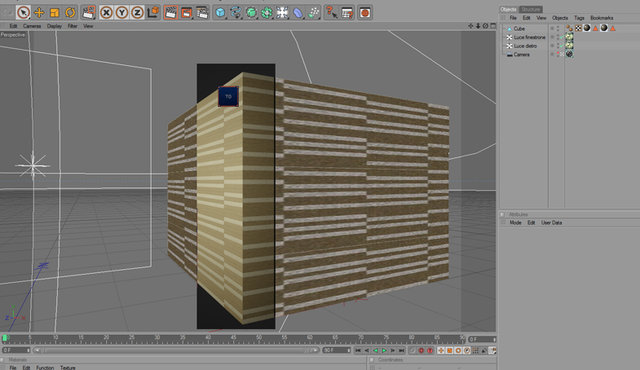Viewport: 640px width, 370px height.
Task: Open the Object Manager Tags menu
Action: 579,18
